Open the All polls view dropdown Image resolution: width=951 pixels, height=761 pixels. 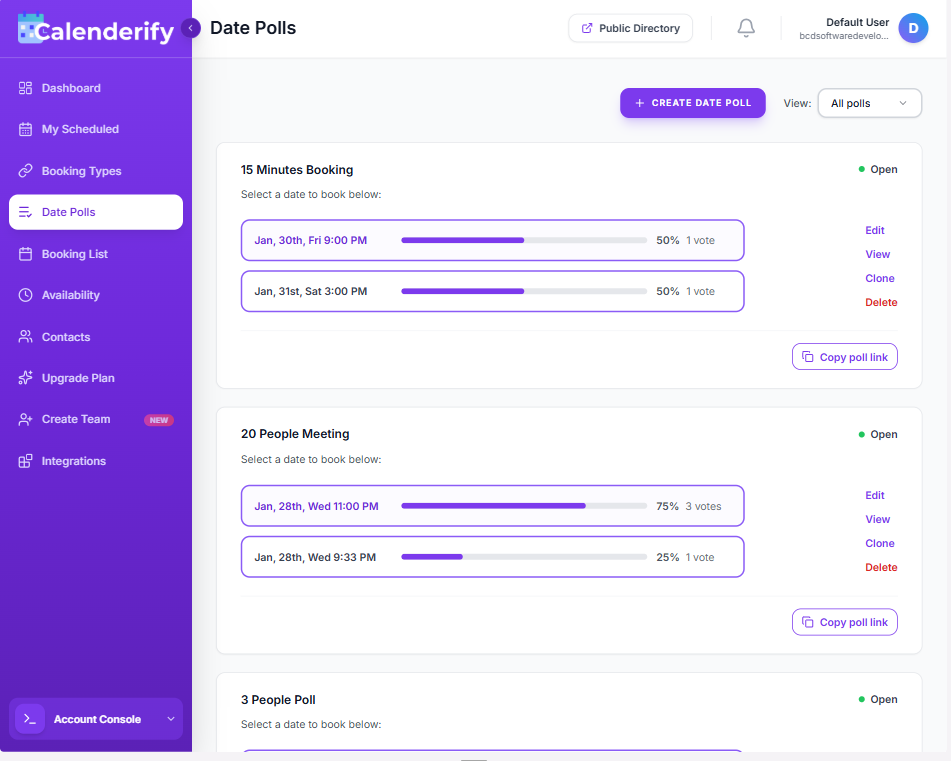[869, 103]
